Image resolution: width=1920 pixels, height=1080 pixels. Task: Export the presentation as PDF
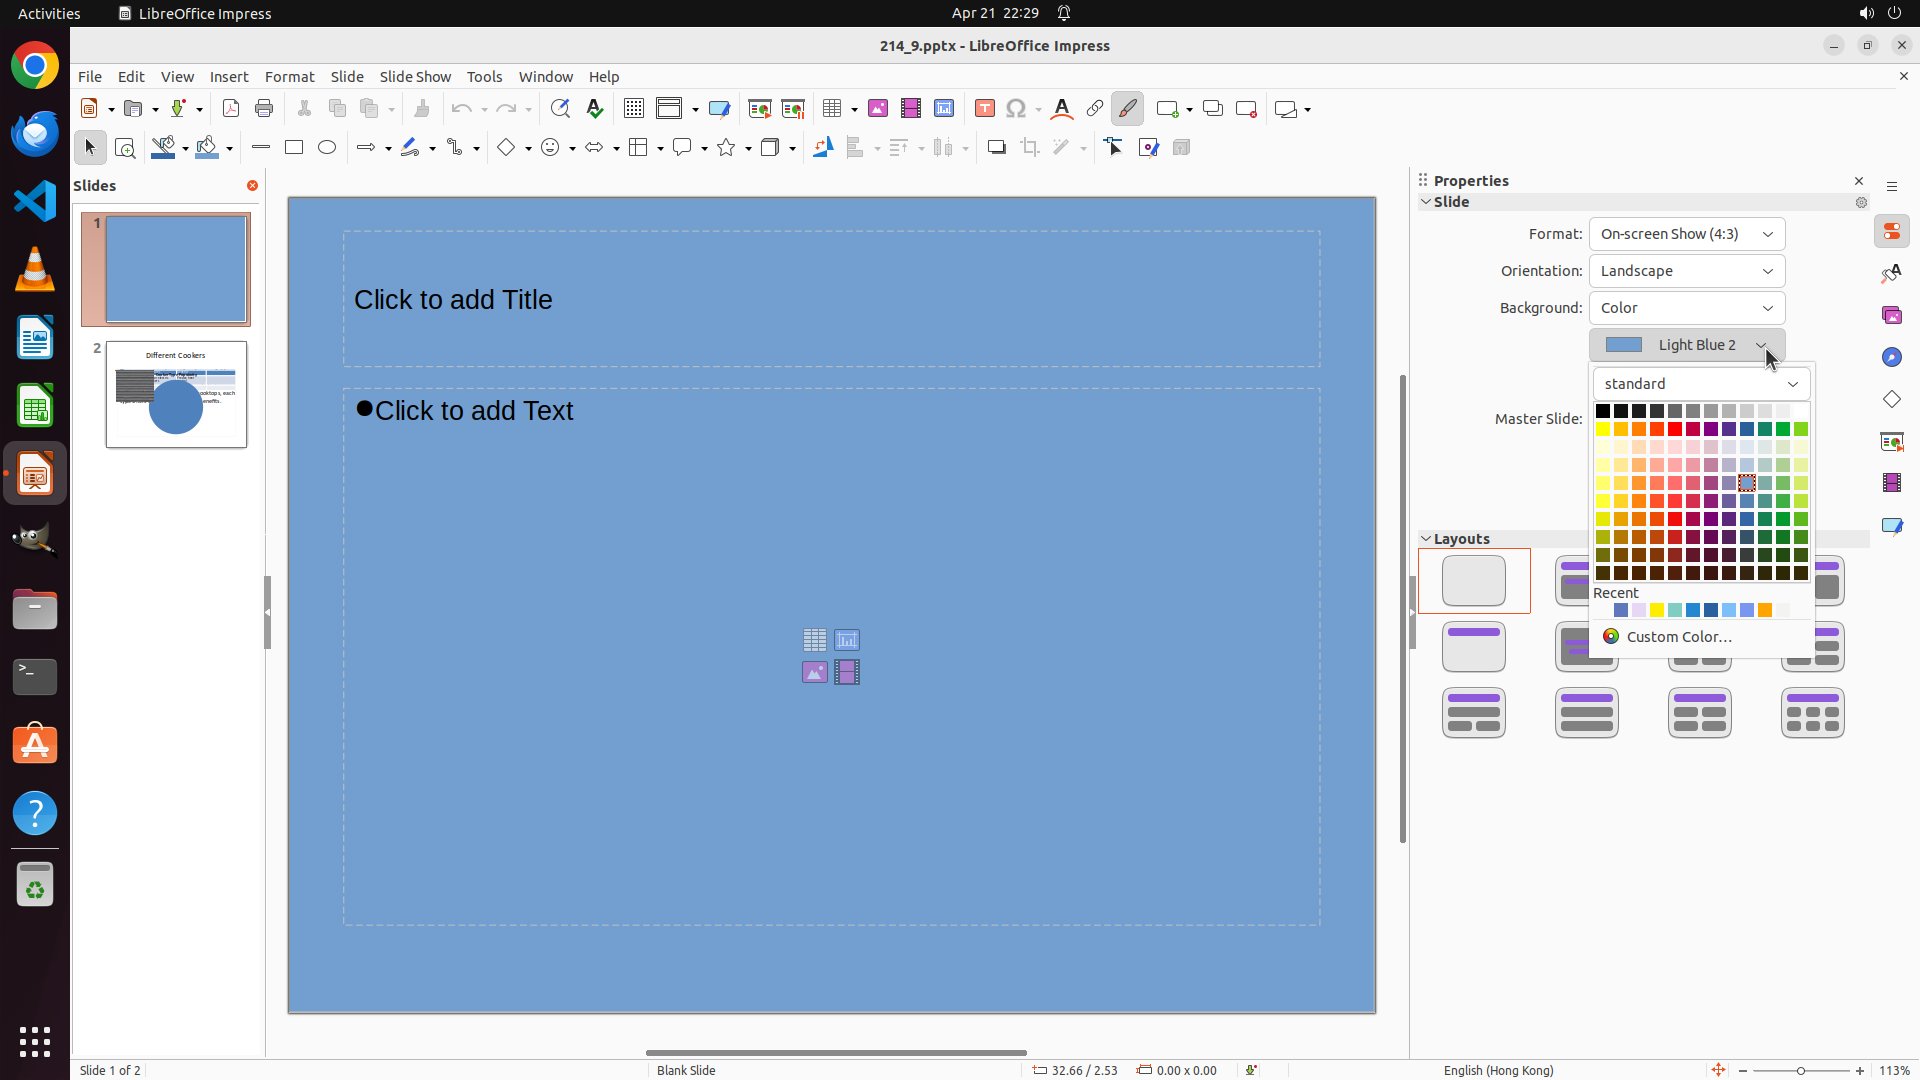[231, 109]
